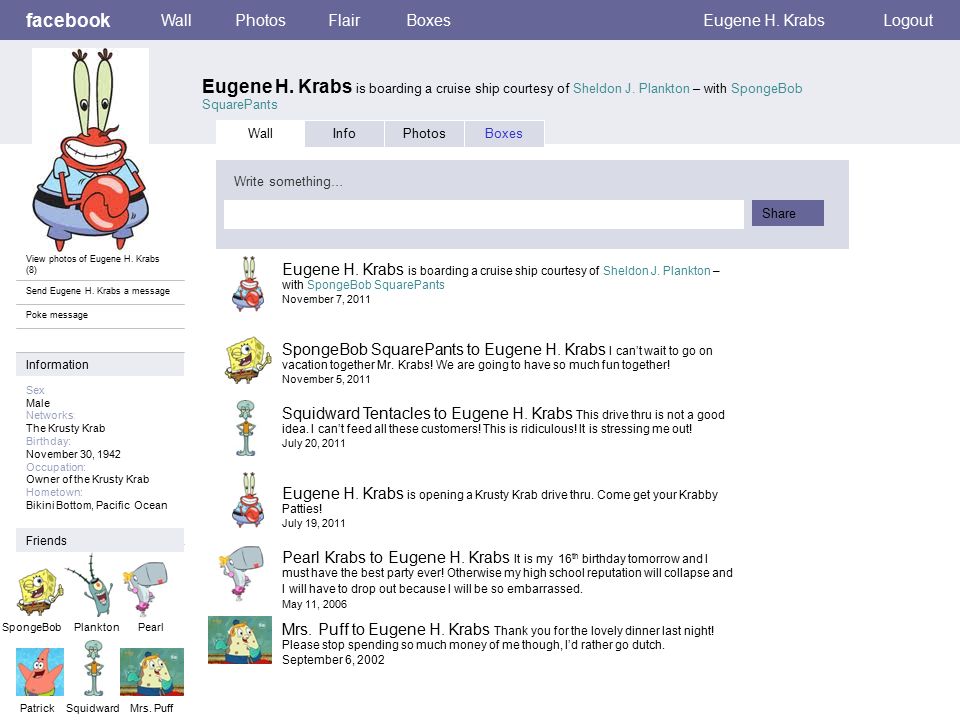960x720 pixels.
Task: Click Mr. Krabs avatar on July 19 post
Action: (248, 500)
